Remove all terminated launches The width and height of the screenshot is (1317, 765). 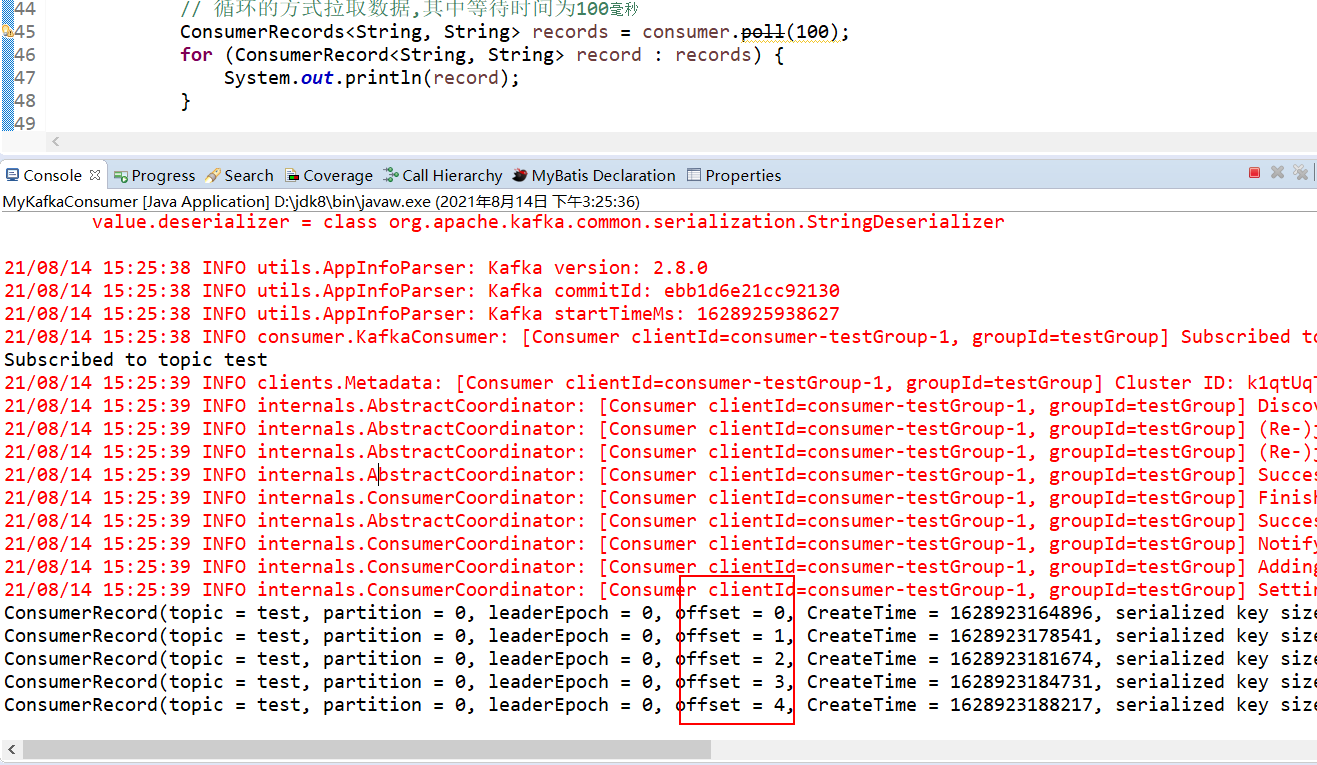(x=1301, y=173)
